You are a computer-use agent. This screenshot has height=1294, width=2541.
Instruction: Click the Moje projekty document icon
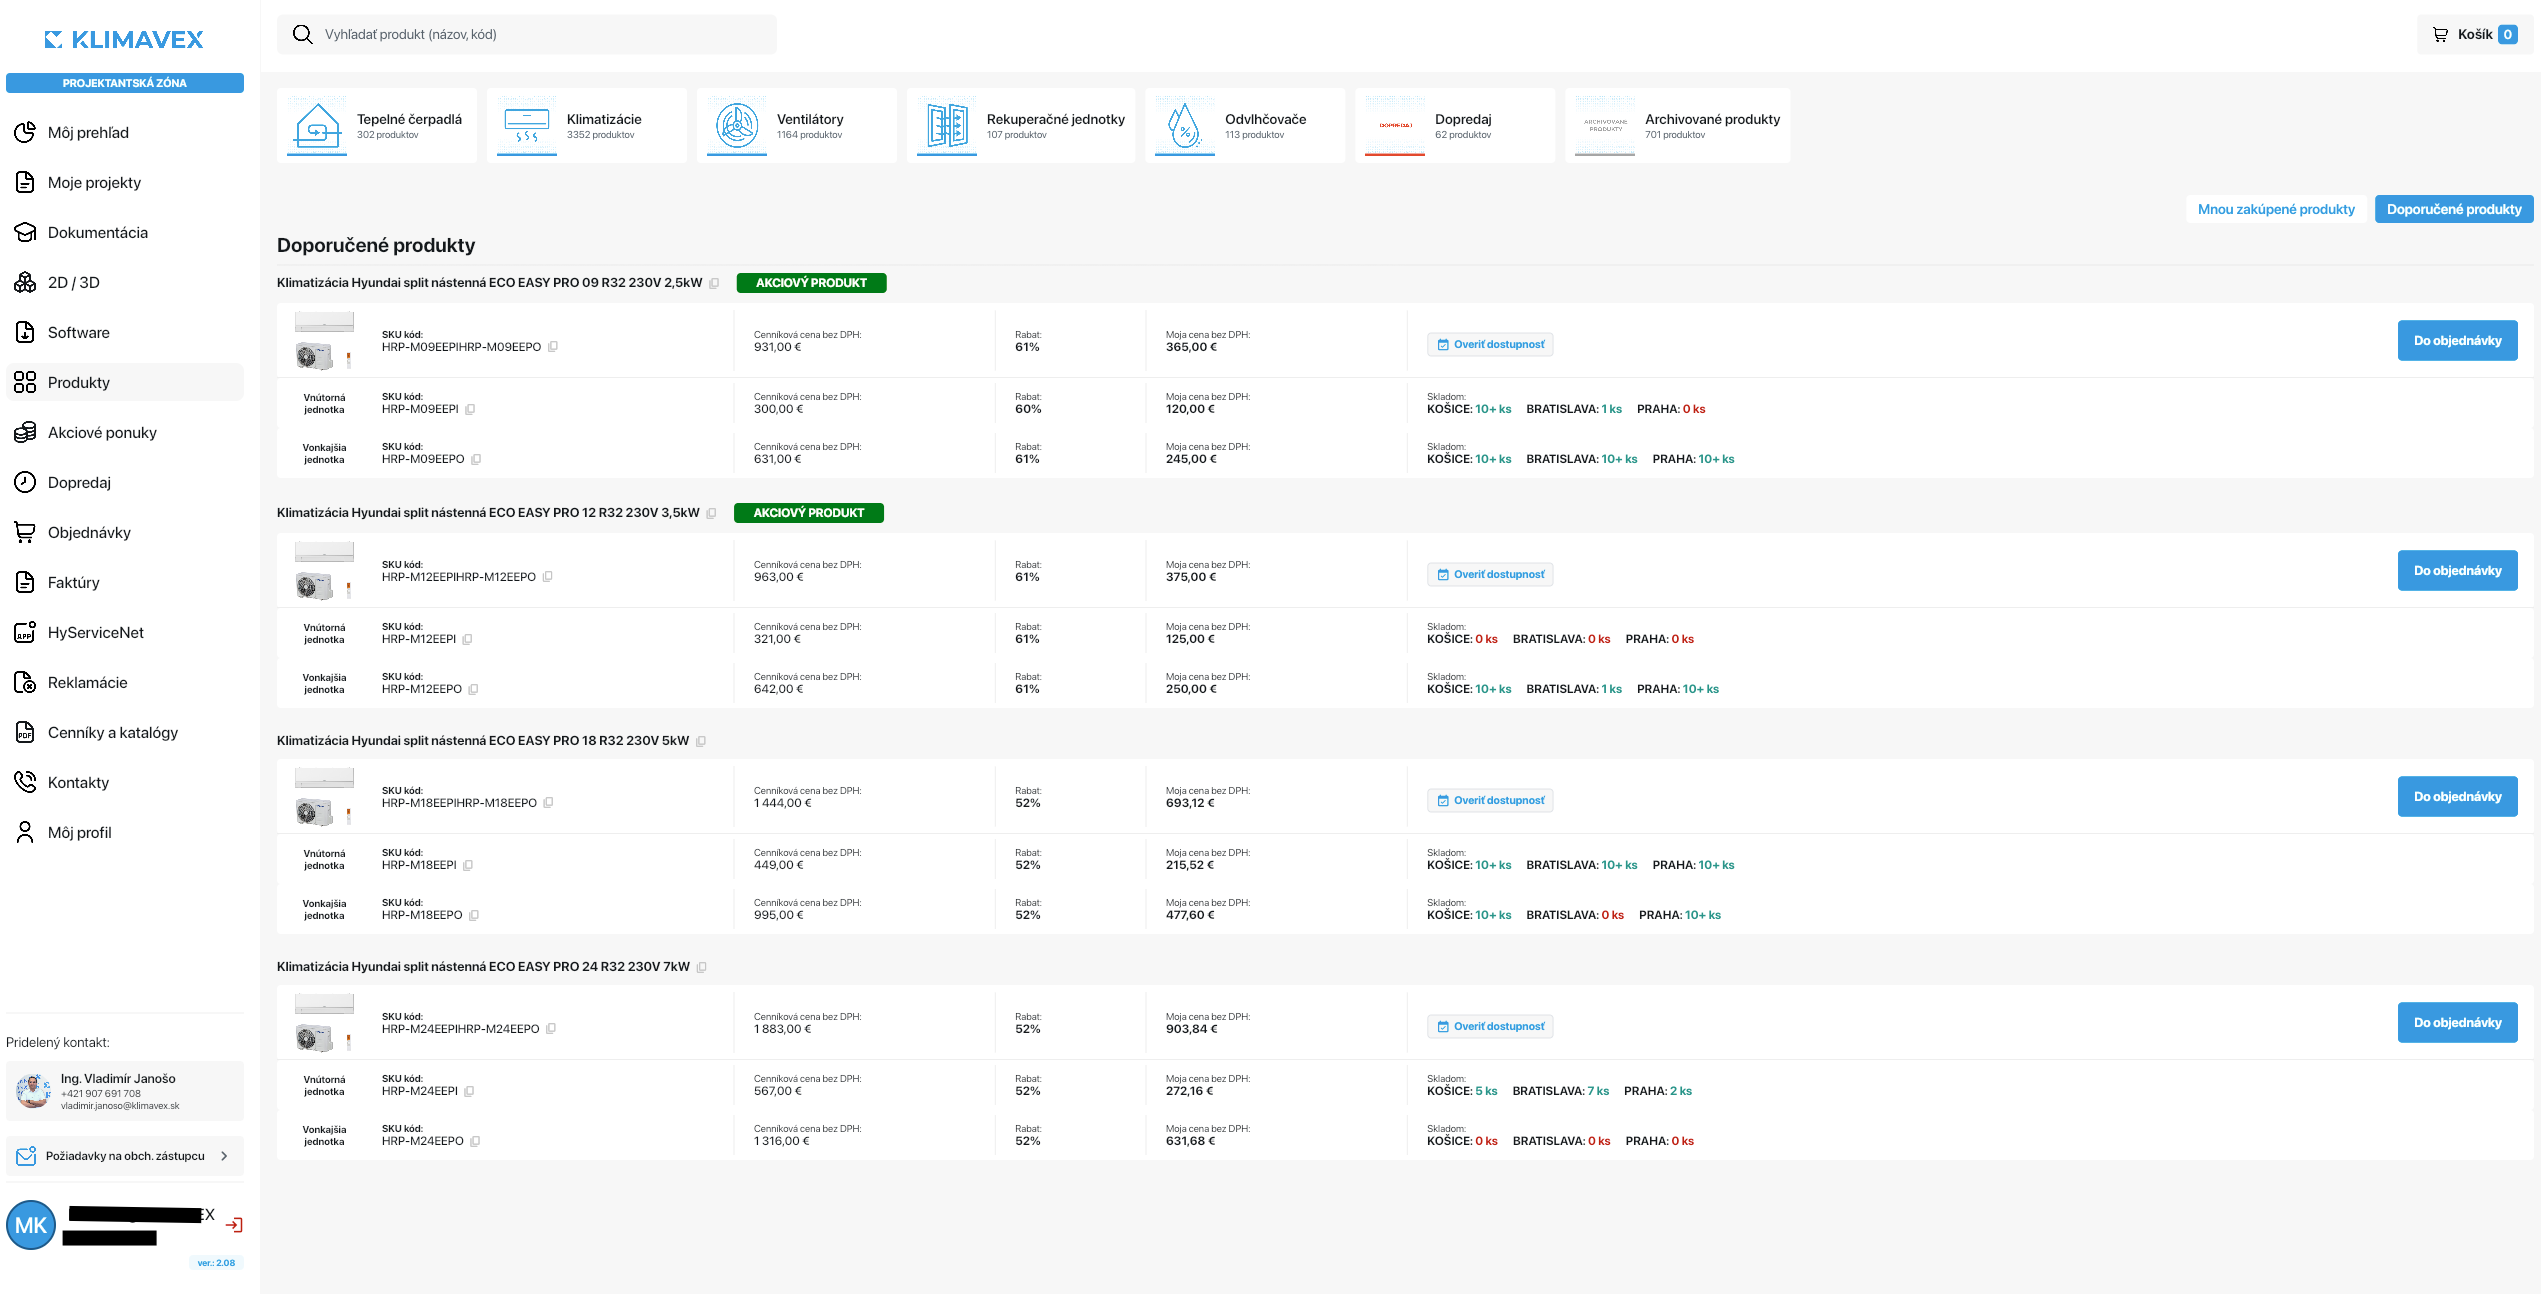(x=25, y=182)
